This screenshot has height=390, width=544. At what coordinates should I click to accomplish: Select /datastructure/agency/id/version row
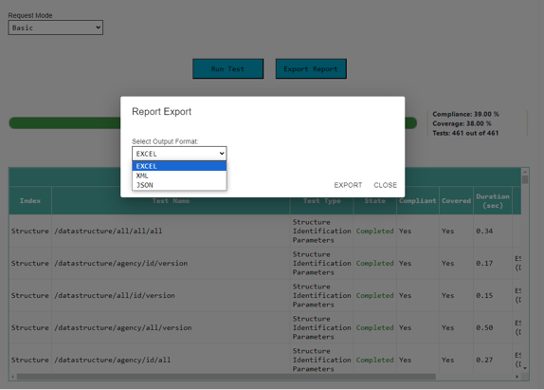tap(265, 263)
